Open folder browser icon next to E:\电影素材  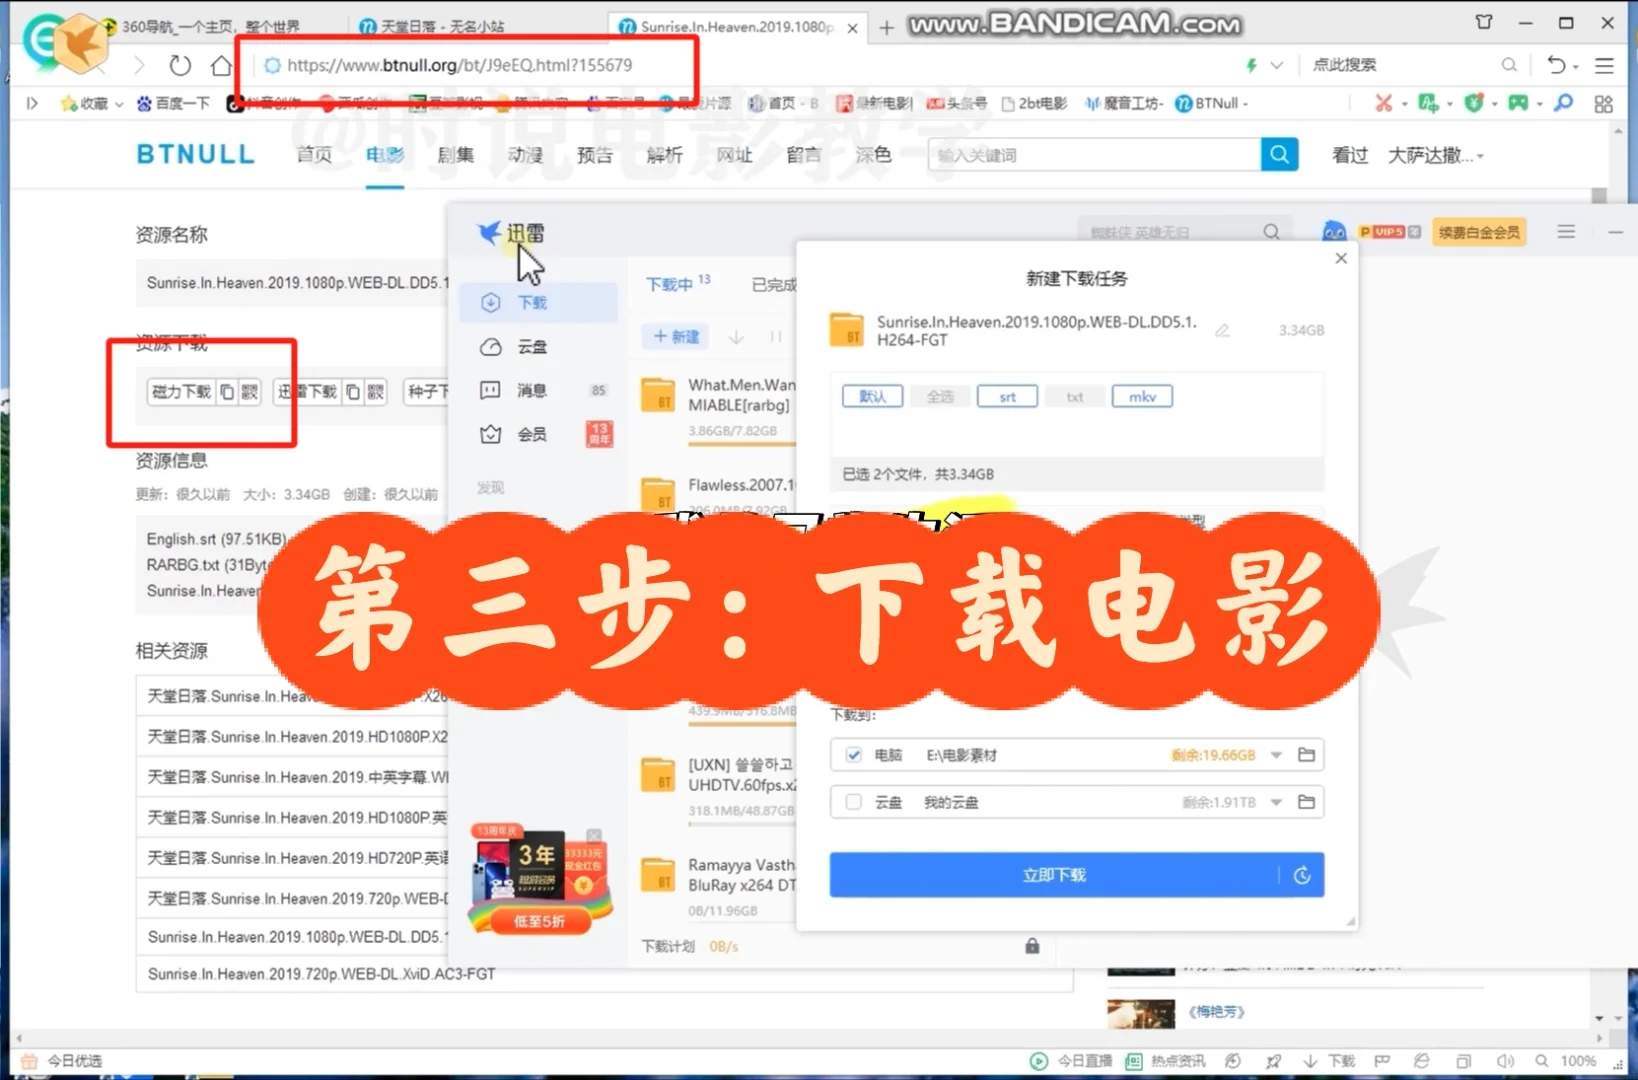[1306, 755]
